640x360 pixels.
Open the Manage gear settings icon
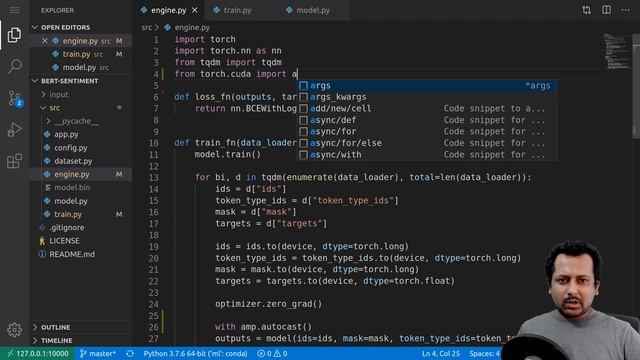point(14,329)
